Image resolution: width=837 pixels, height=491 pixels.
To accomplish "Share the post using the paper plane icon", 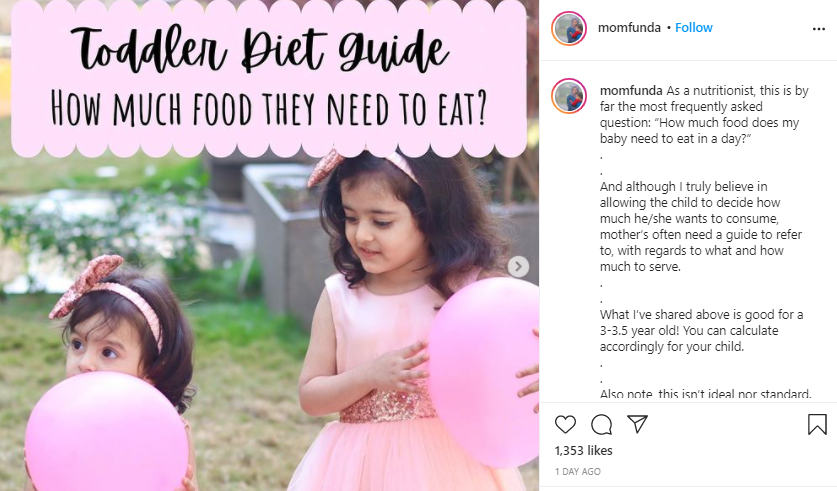I will 637,424.
